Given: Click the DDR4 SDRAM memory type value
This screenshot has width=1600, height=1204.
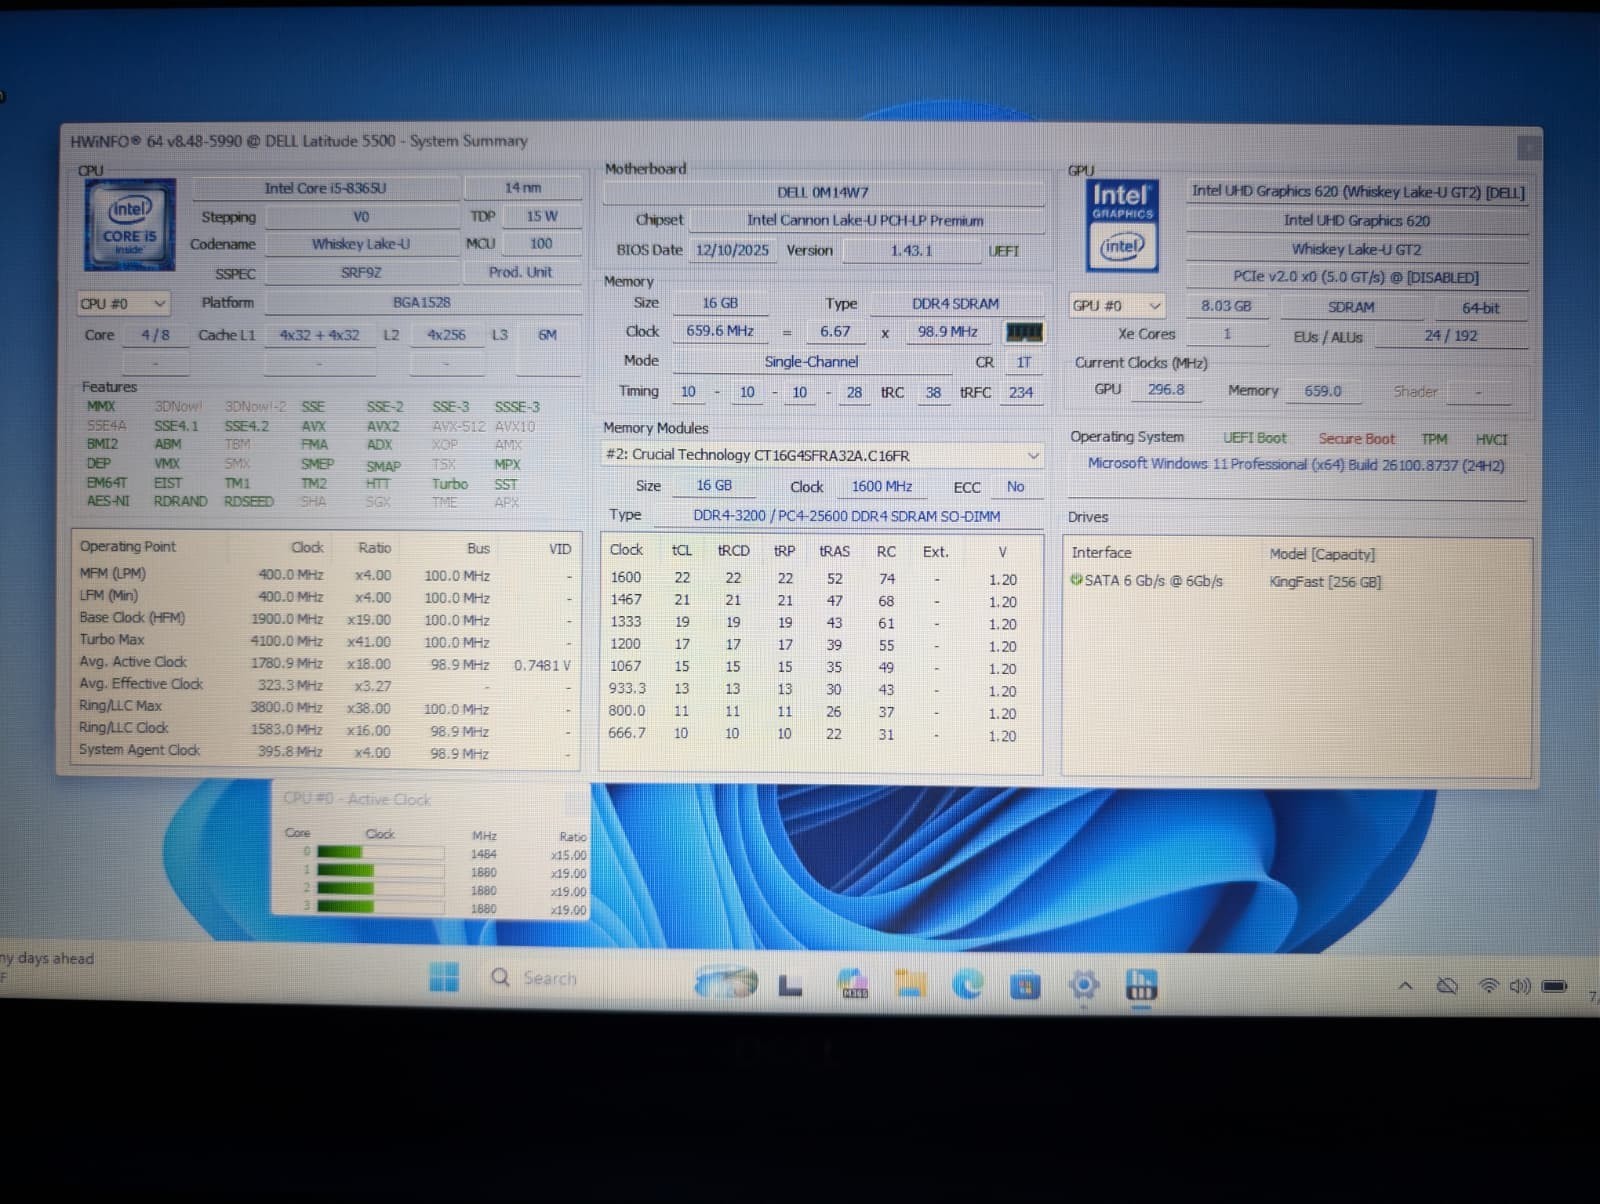Looking at the screenshot, I should pos(955,304).
